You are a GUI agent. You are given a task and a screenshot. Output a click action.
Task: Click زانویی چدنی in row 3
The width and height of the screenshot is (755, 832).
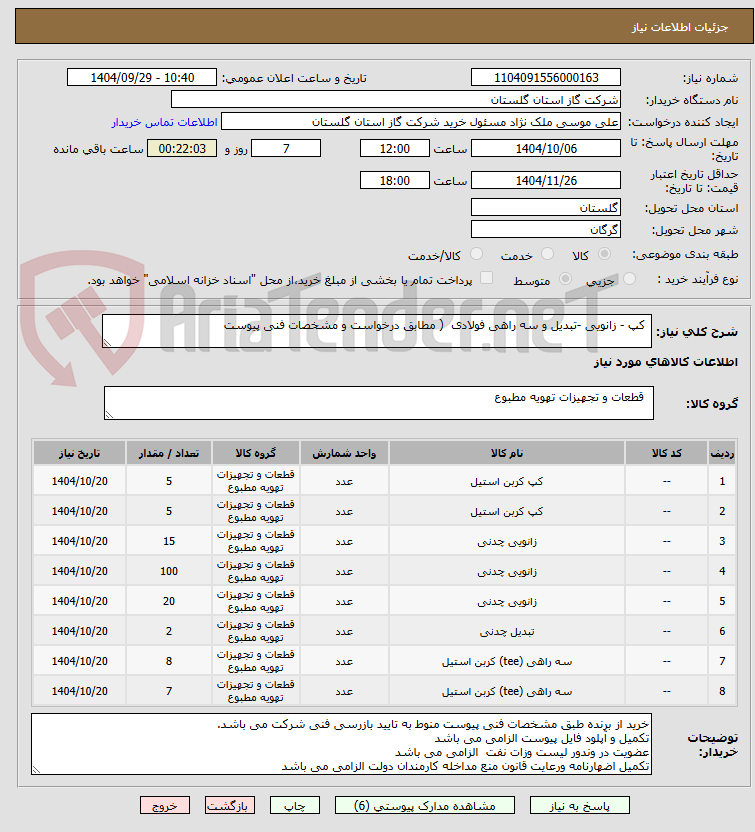507,541
